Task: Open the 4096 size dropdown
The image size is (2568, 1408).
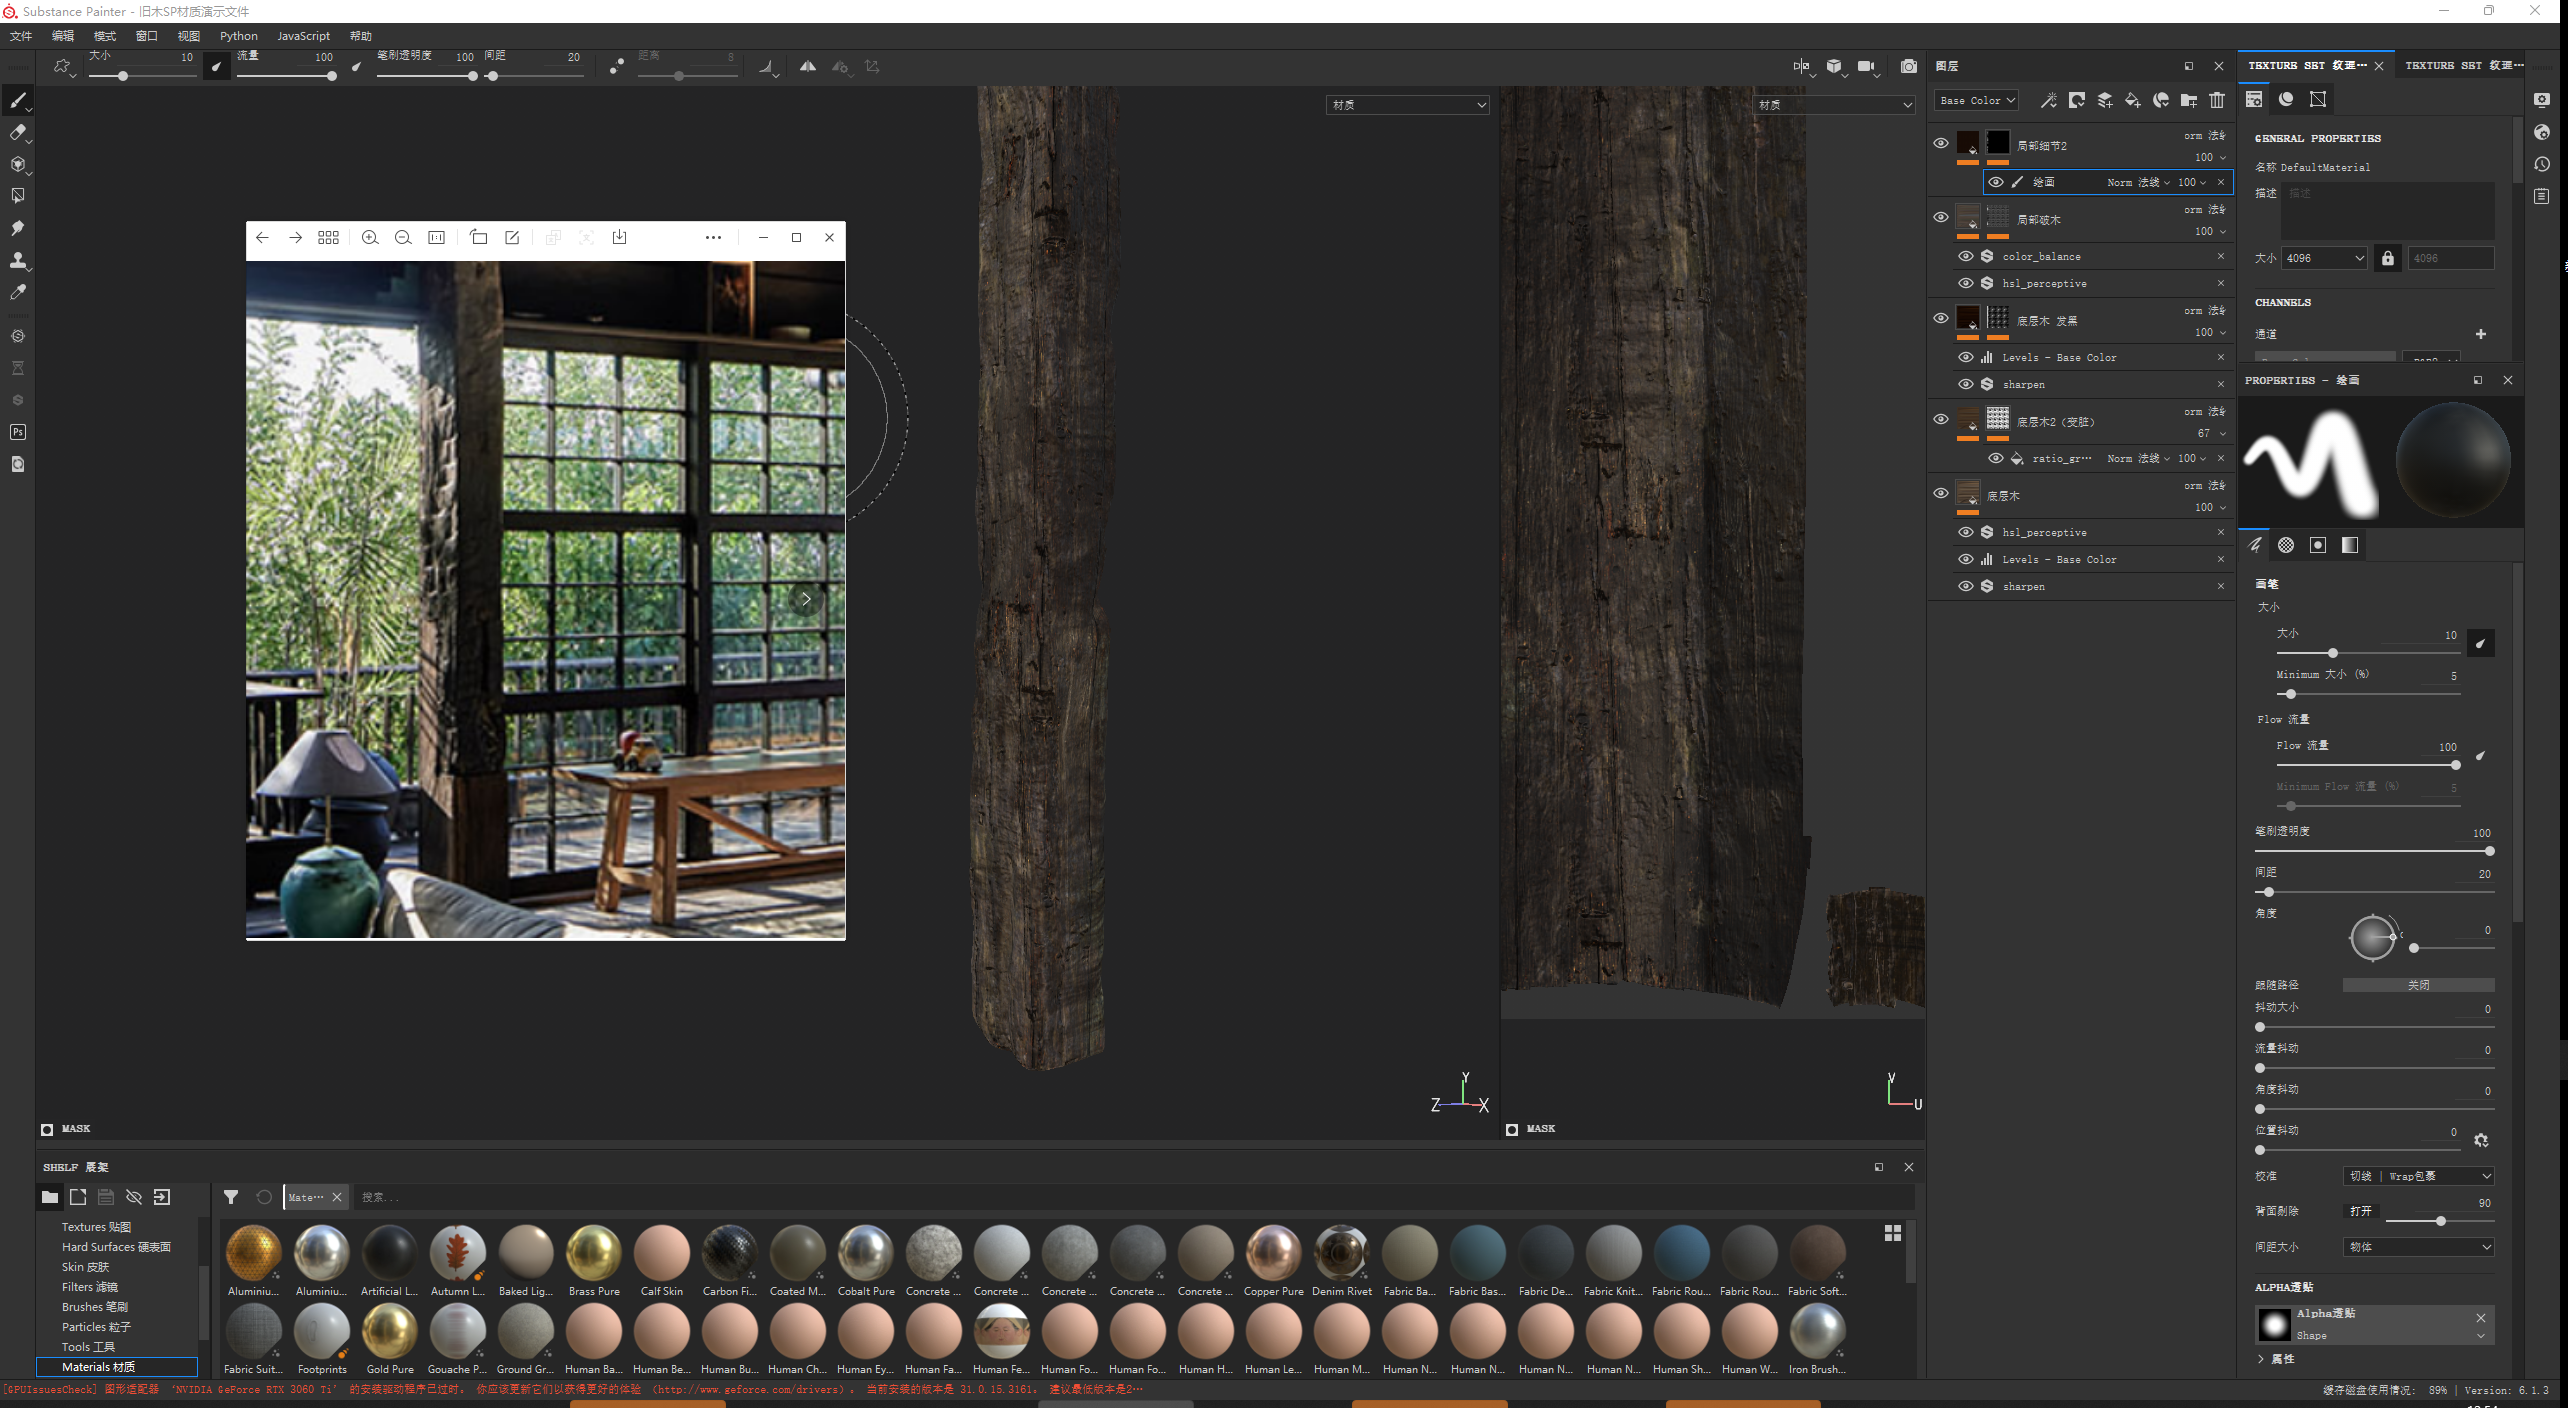Action: click(x=2324, y=258)
